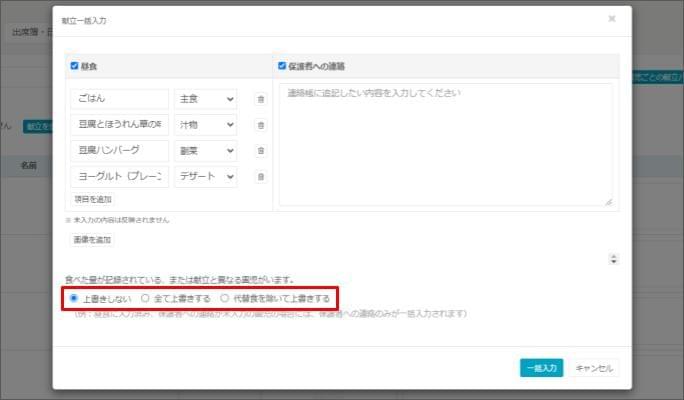
Task: Select 代替食を除いて上書きする option
Action: click(x=225, y=298)
